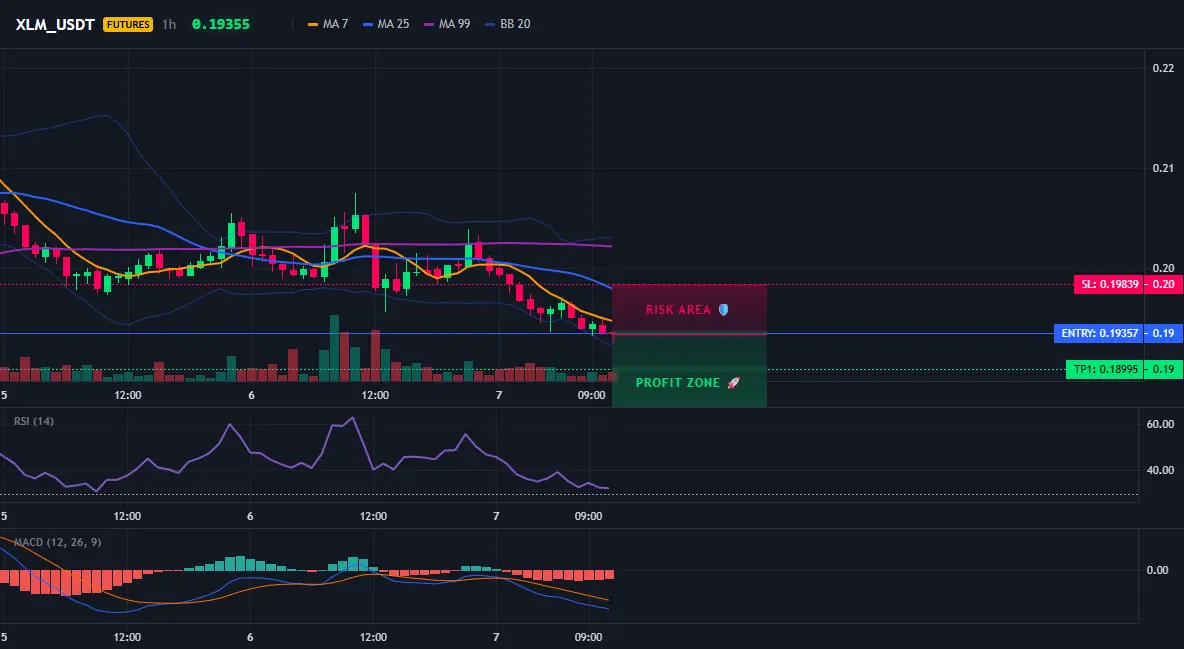Click the 0.21 price axis label
The image size is (1184, 649).
[1164, 168]
